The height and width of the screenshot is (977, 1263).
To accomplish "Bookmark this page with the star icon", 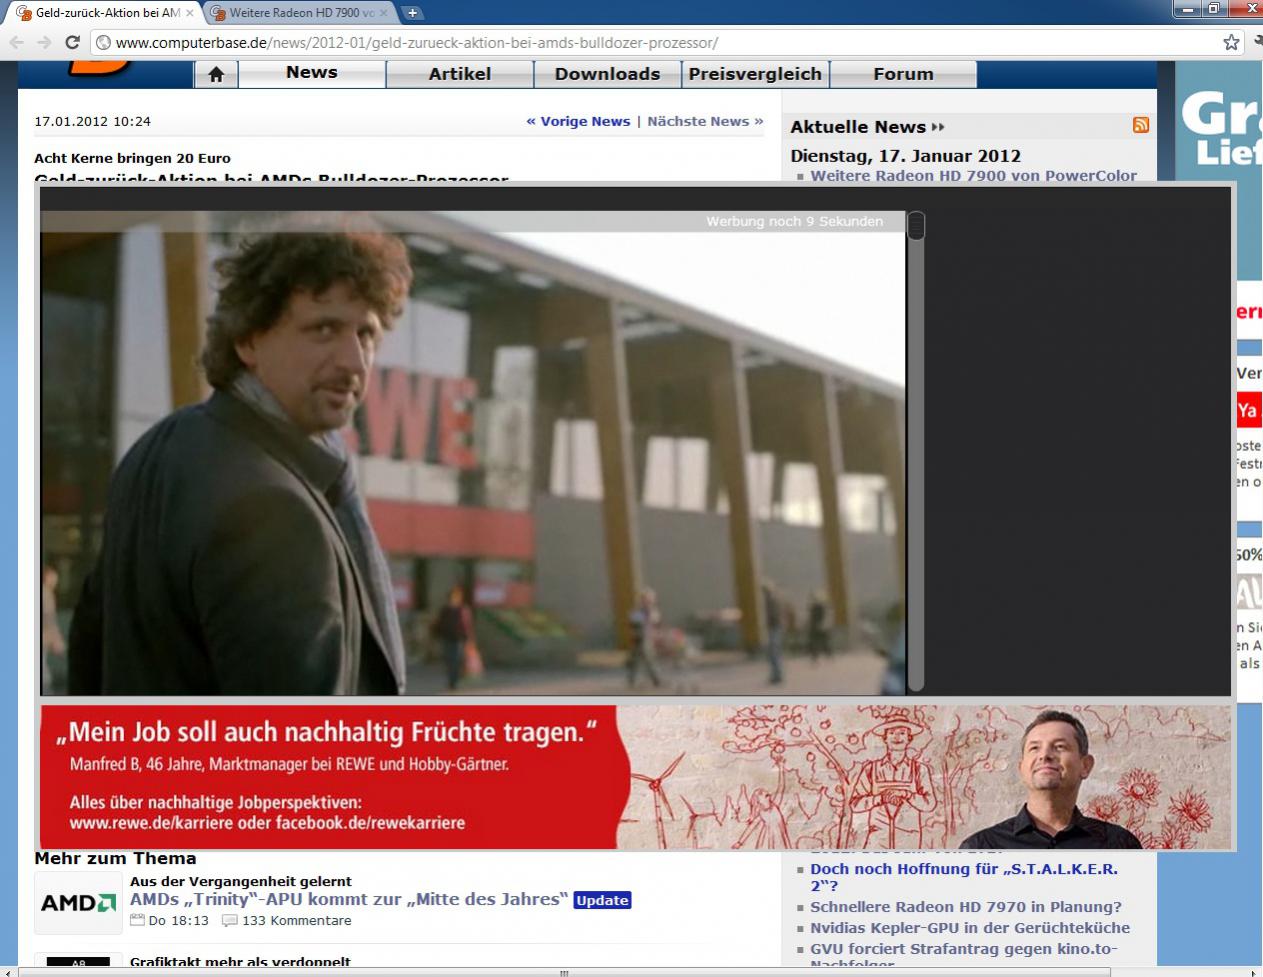I will (x=1231, y=42).
